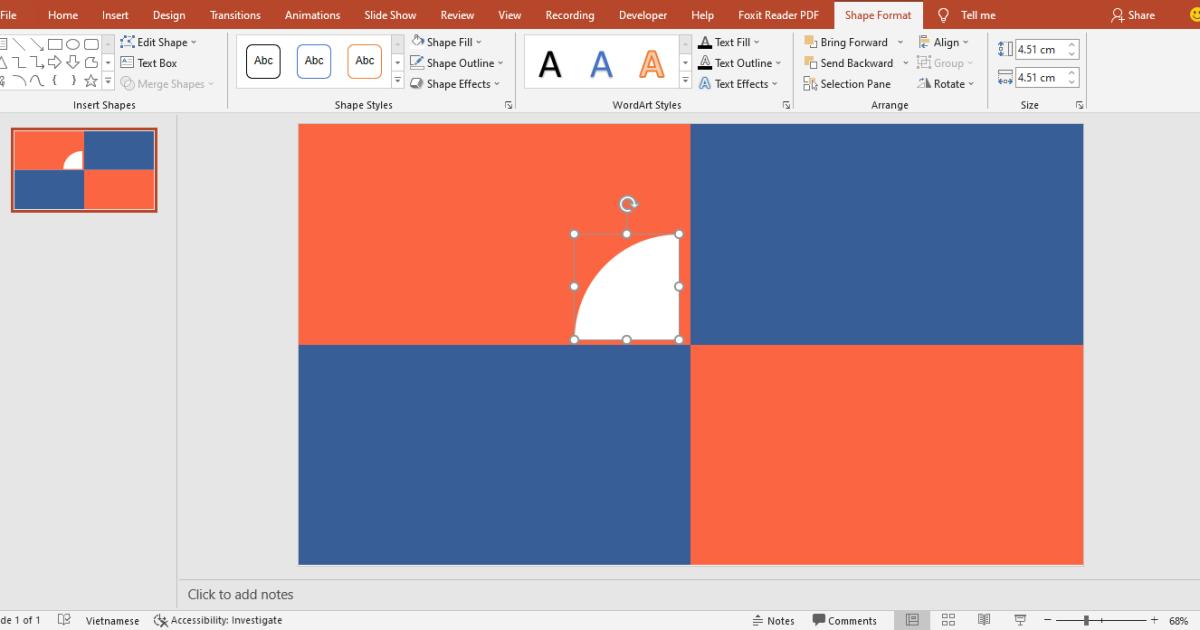Viewport: 1200px width, 630px height.
Task: Switch to Slide Sorter view in status bar
Action: (x=949, y=619)
